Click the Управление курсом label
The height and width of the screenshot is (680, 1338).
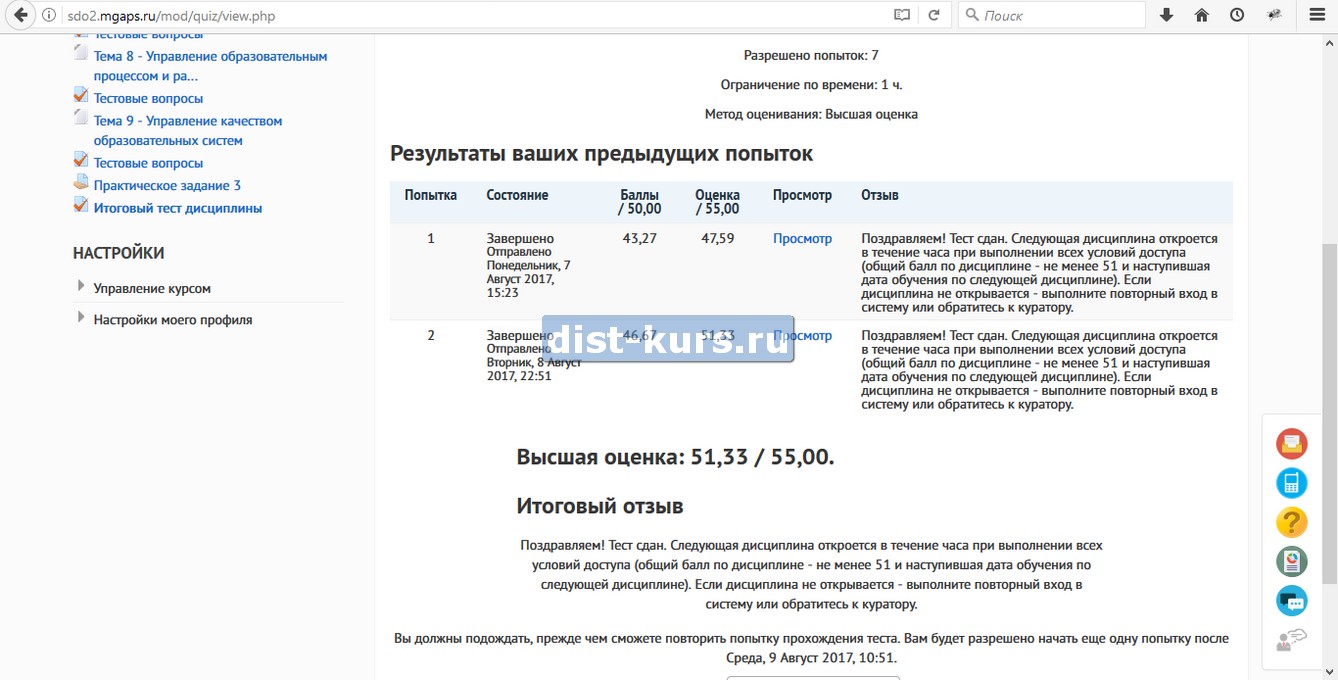[x=152, y=288]
